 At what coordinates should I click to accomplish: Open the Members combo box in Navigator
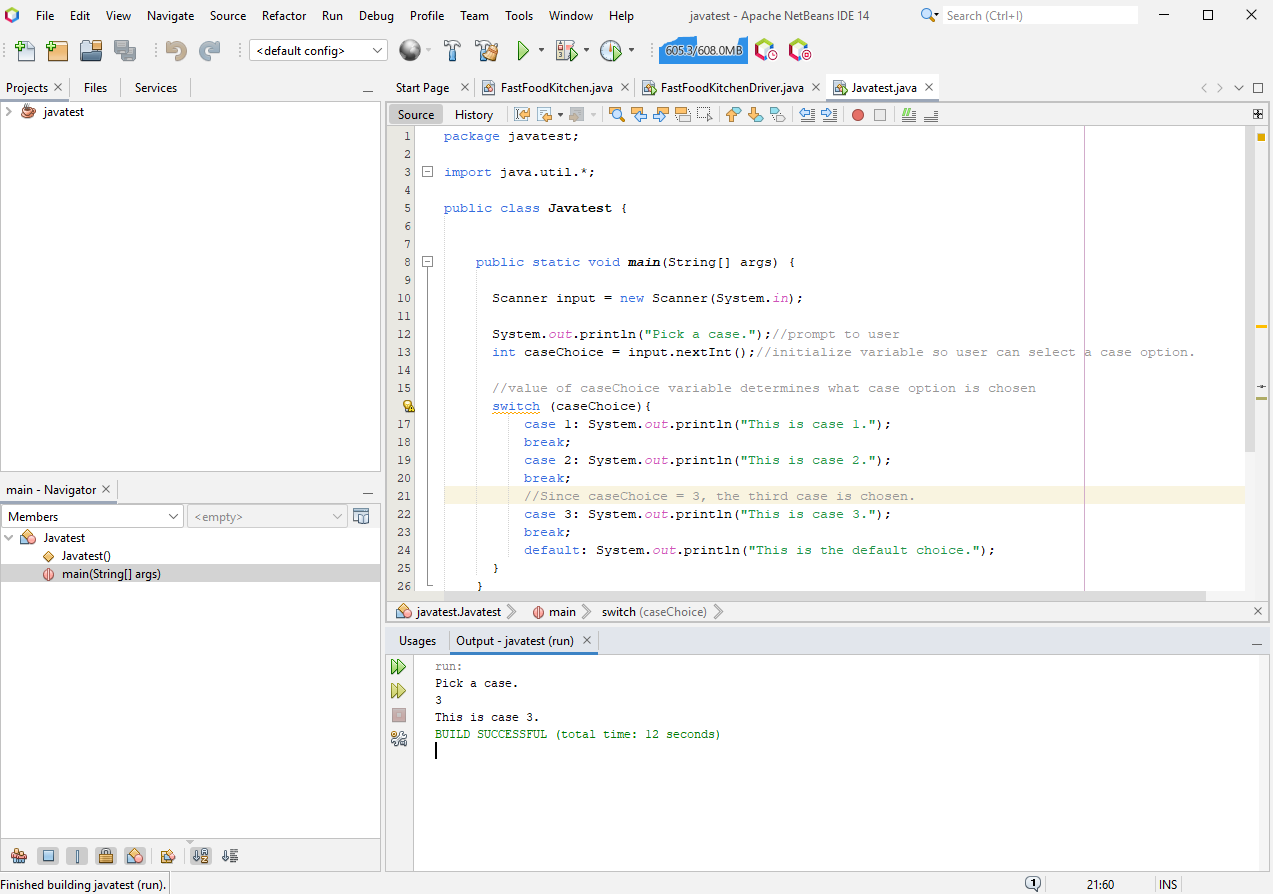(x=92, y=516)
